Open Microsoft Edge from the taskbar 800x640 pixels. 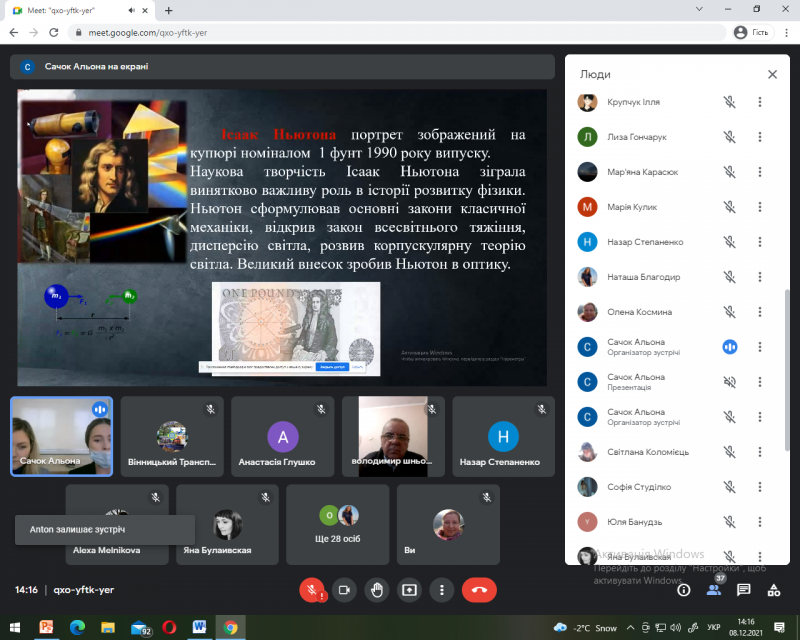tap(77, 627)
